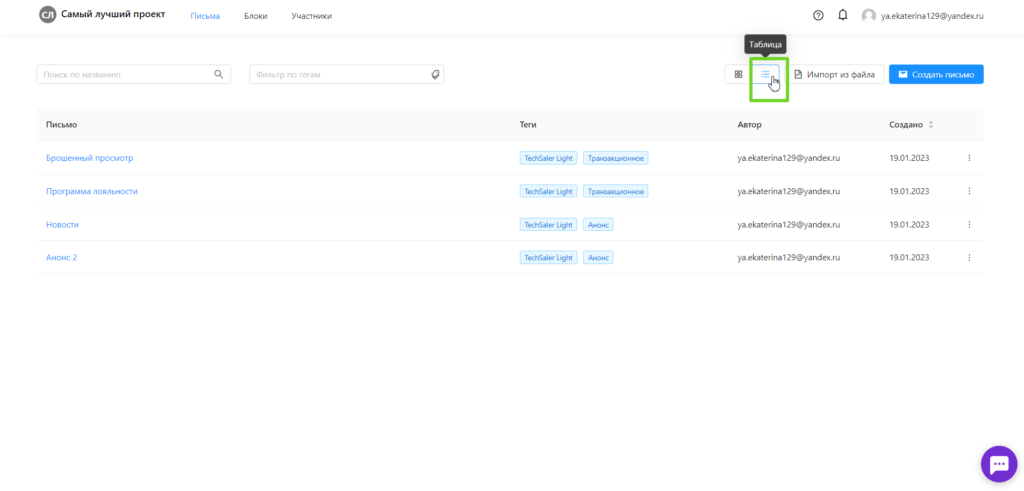The image size is (1024, 491).
Task: Open the help question mark icon
Action: 818,16
